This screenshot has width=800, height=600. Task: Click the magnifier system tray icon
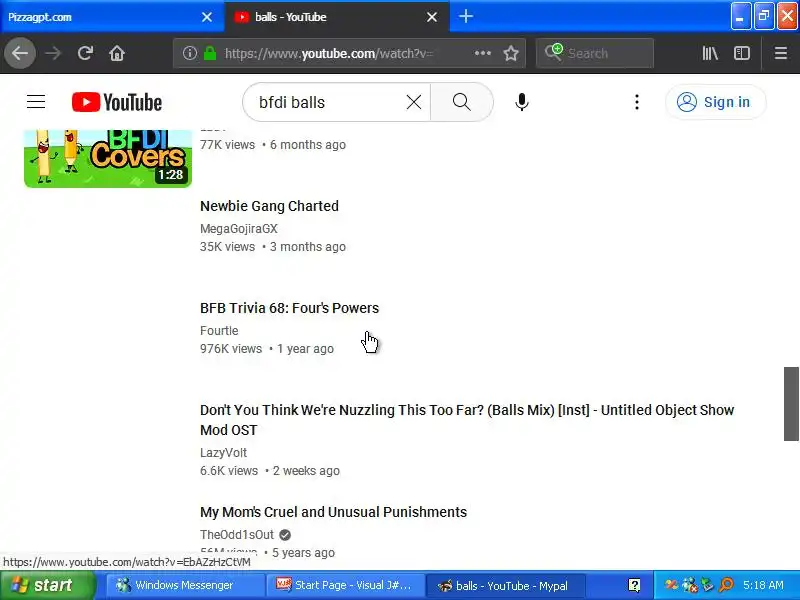click(726, 585)
